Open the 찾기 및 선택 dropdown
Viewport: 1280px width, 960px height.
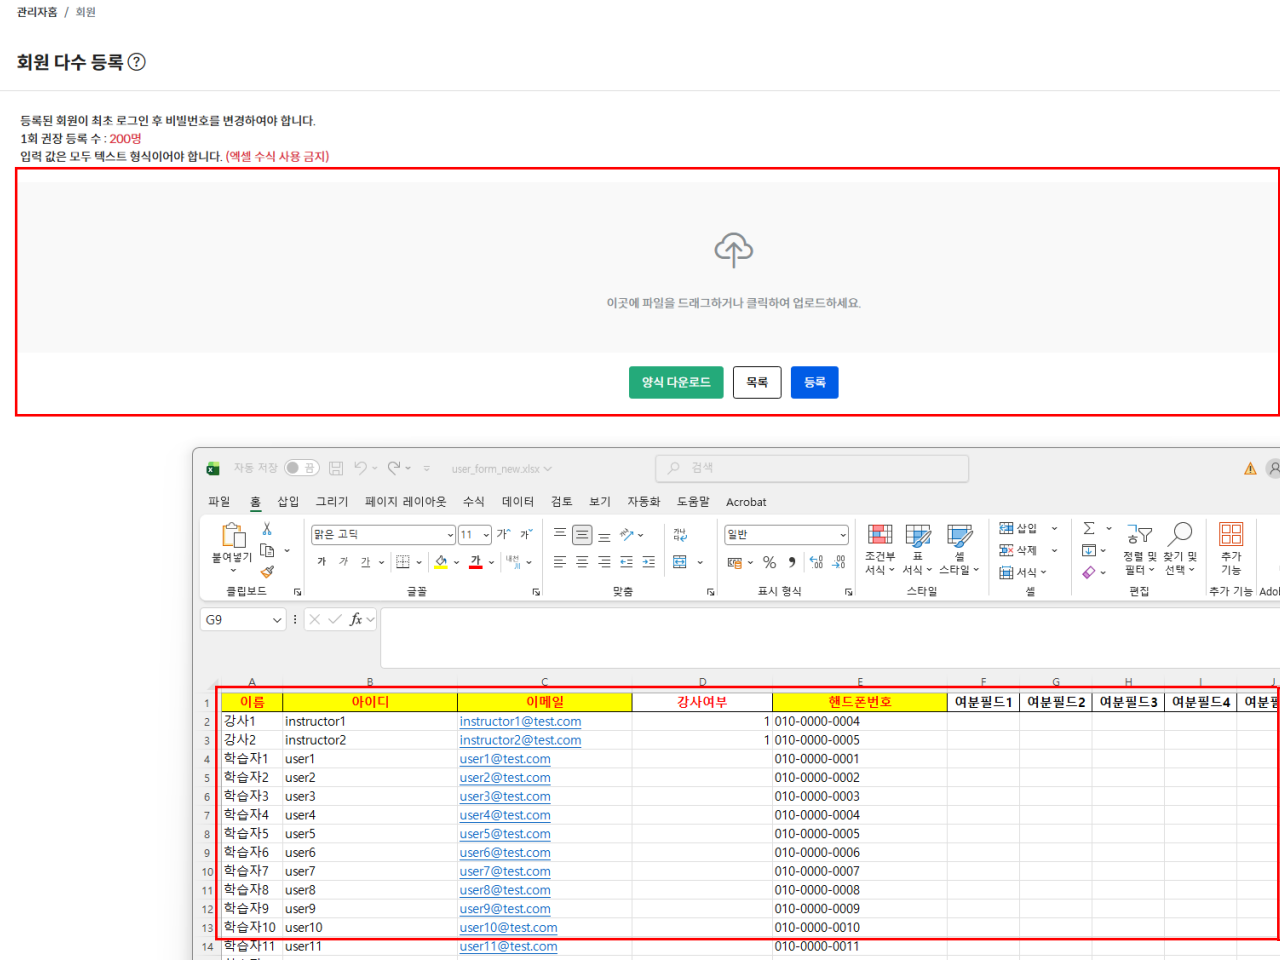[1180, 549]
